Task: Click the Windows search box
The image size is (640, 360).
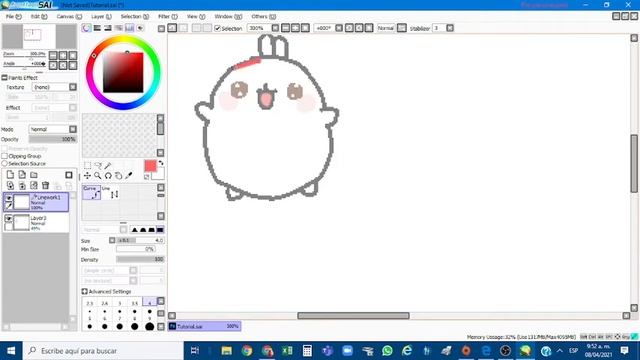Action: pyautogui.click(x=103, y=351)
